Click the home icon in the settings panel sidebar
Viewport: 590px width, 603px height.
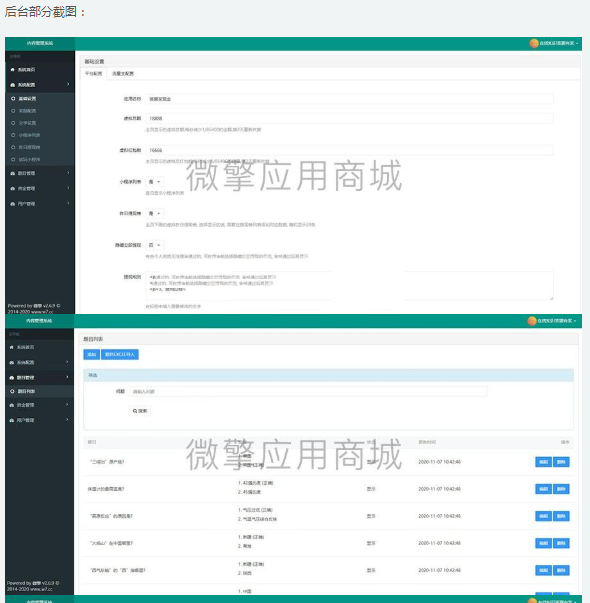12,70
